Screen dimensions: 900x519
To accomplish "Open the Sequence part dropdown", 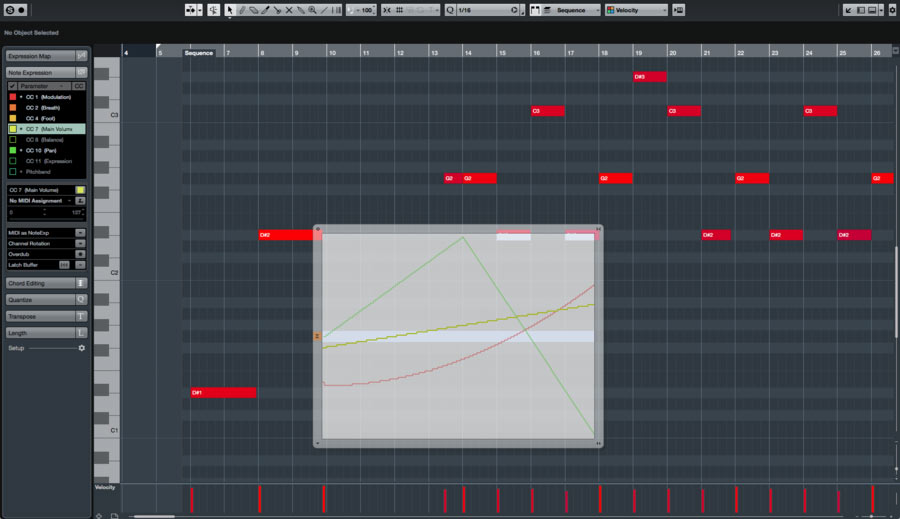I will click(576, 10).
